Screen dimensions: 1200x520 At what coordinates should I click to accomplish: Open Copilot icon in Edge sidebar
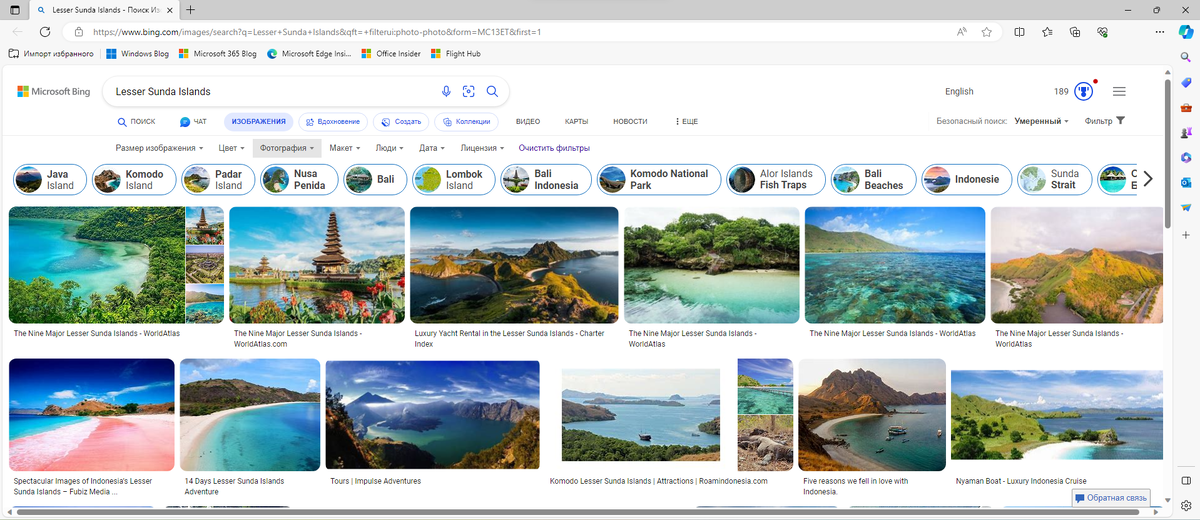[1185, 32]
